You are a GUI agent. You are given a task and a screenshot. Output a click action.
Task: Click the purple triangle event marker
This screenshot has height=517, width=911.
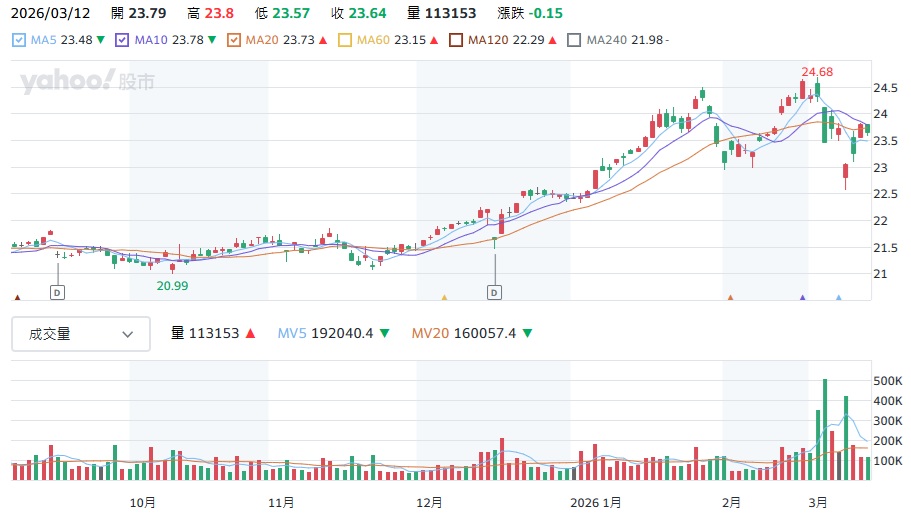(x=802, y=297)
